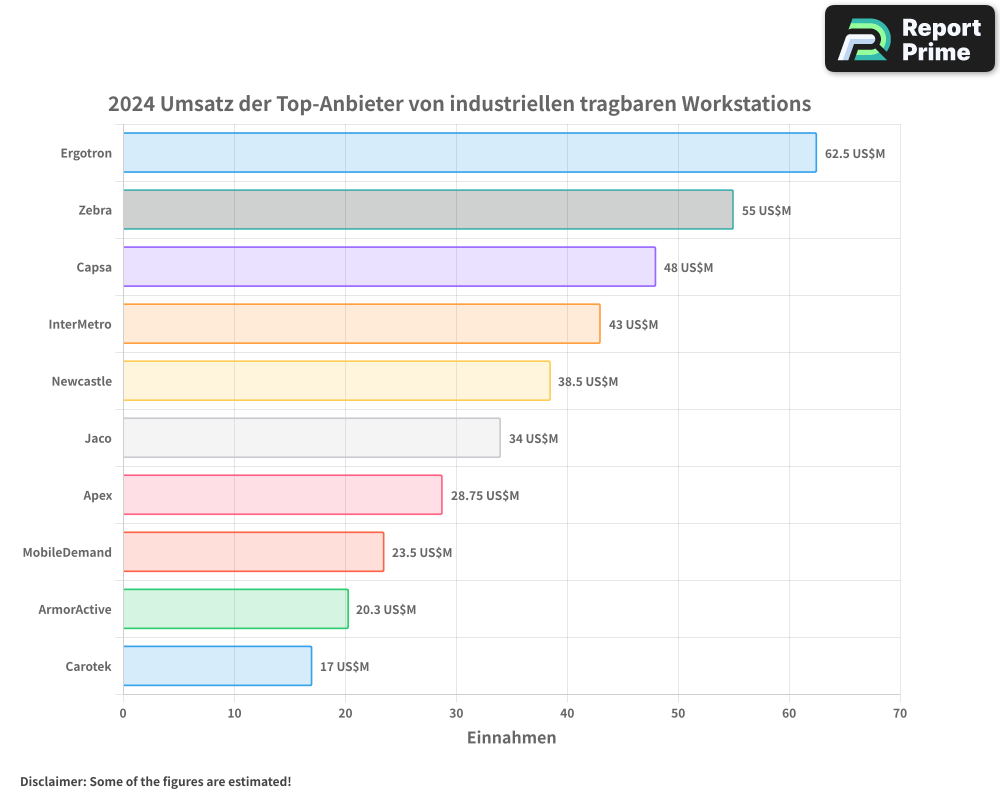Click the Capsa category label
This screenshot has width=1000, height=800.
(94, 267)
